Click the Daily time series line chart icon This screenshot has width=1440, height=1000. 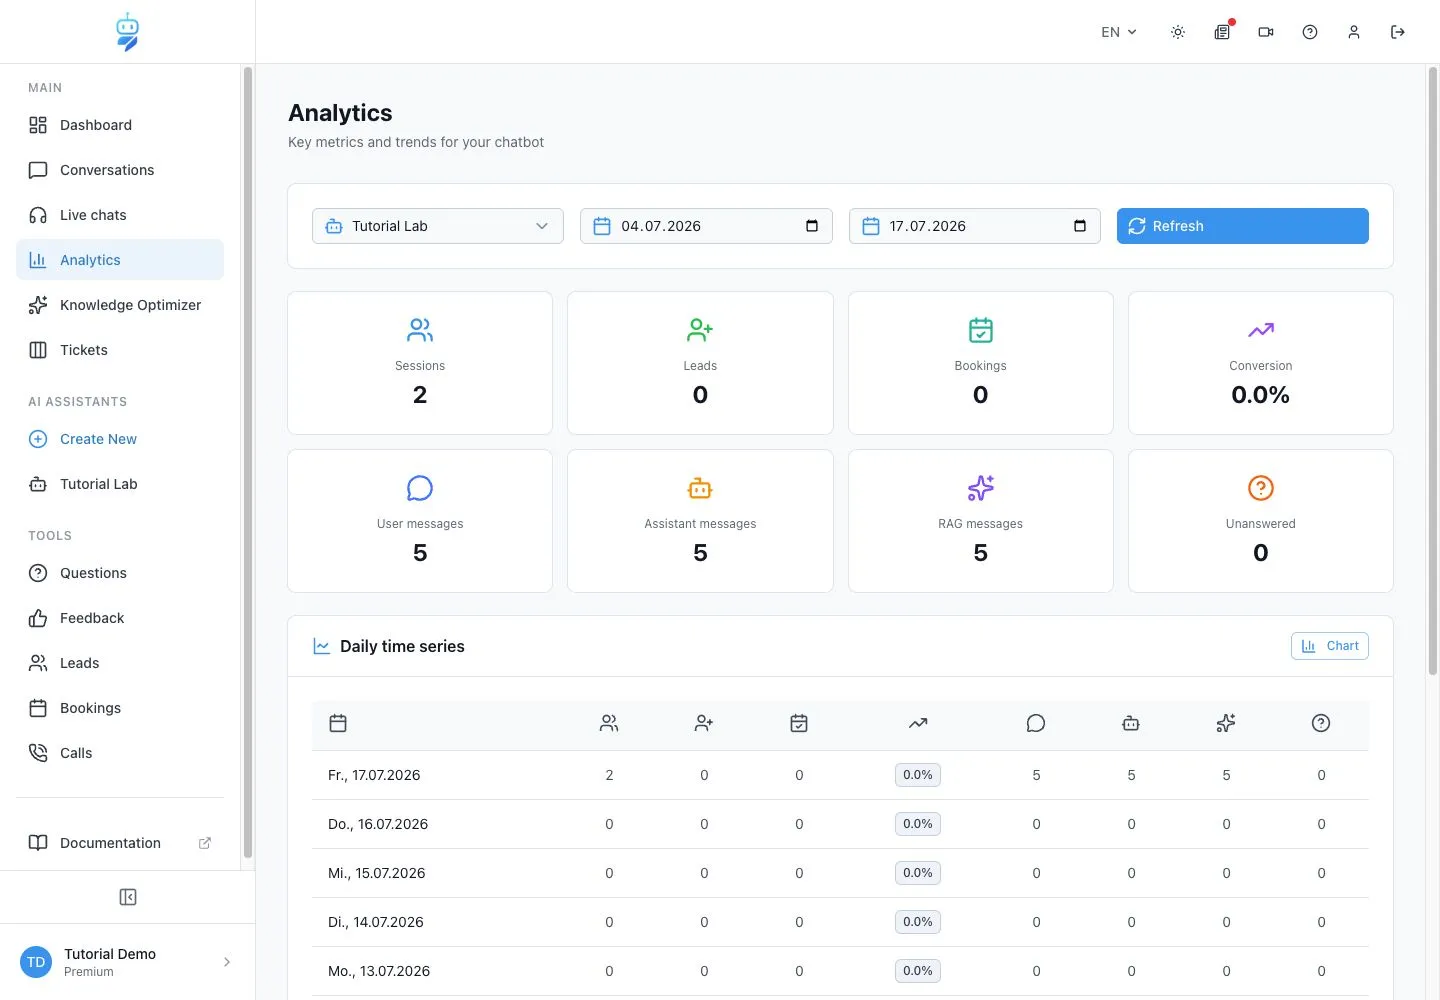coord(322,646)
